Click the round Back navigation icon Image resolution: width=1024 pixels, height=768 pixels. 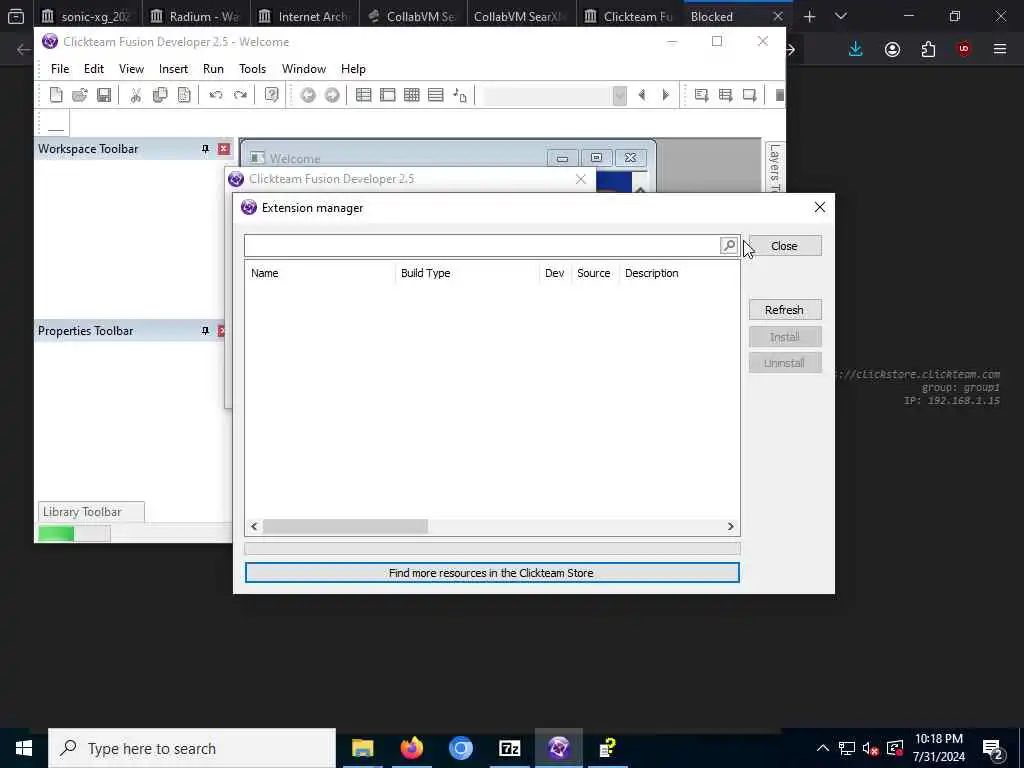coord(308,95)
